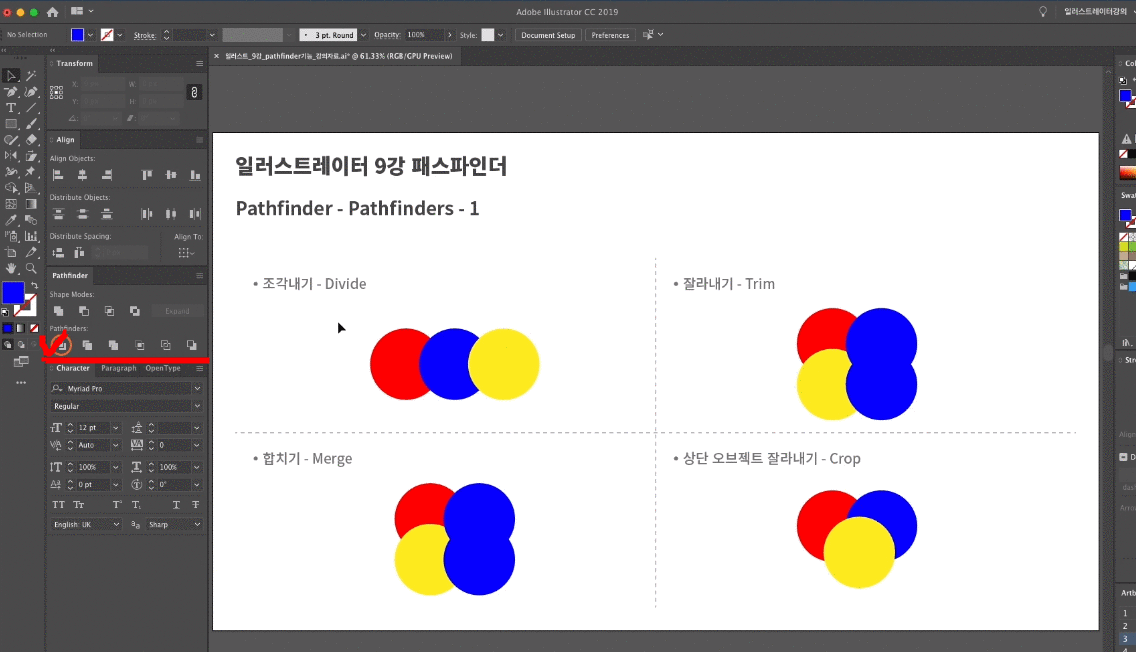Image resolution: width=1136 pixels, height=652 pixels.
Task: Open the 3 pt. Round brush dropdown
Action: (x=363, y=35)
